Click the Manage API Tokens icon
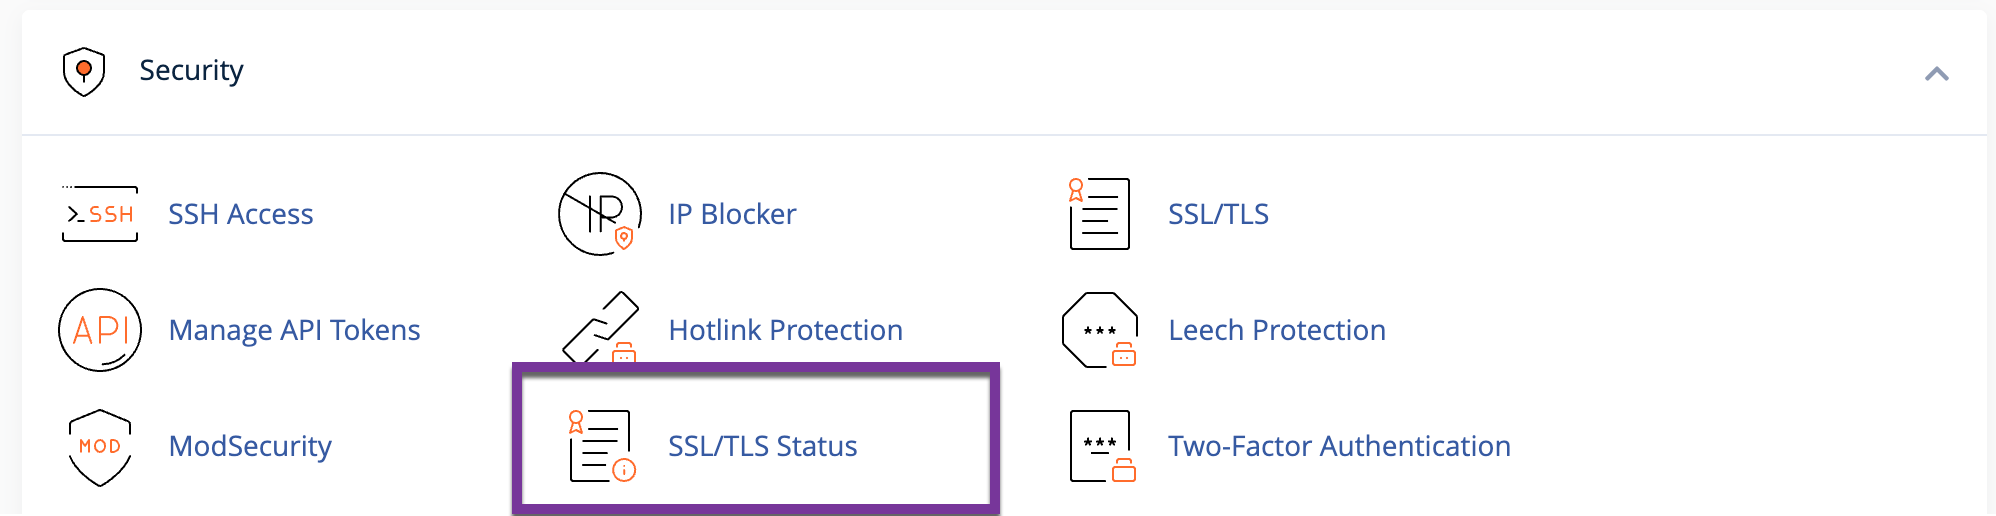Image resolution: width=1996 pixels, height=516 pixels. 100,330
